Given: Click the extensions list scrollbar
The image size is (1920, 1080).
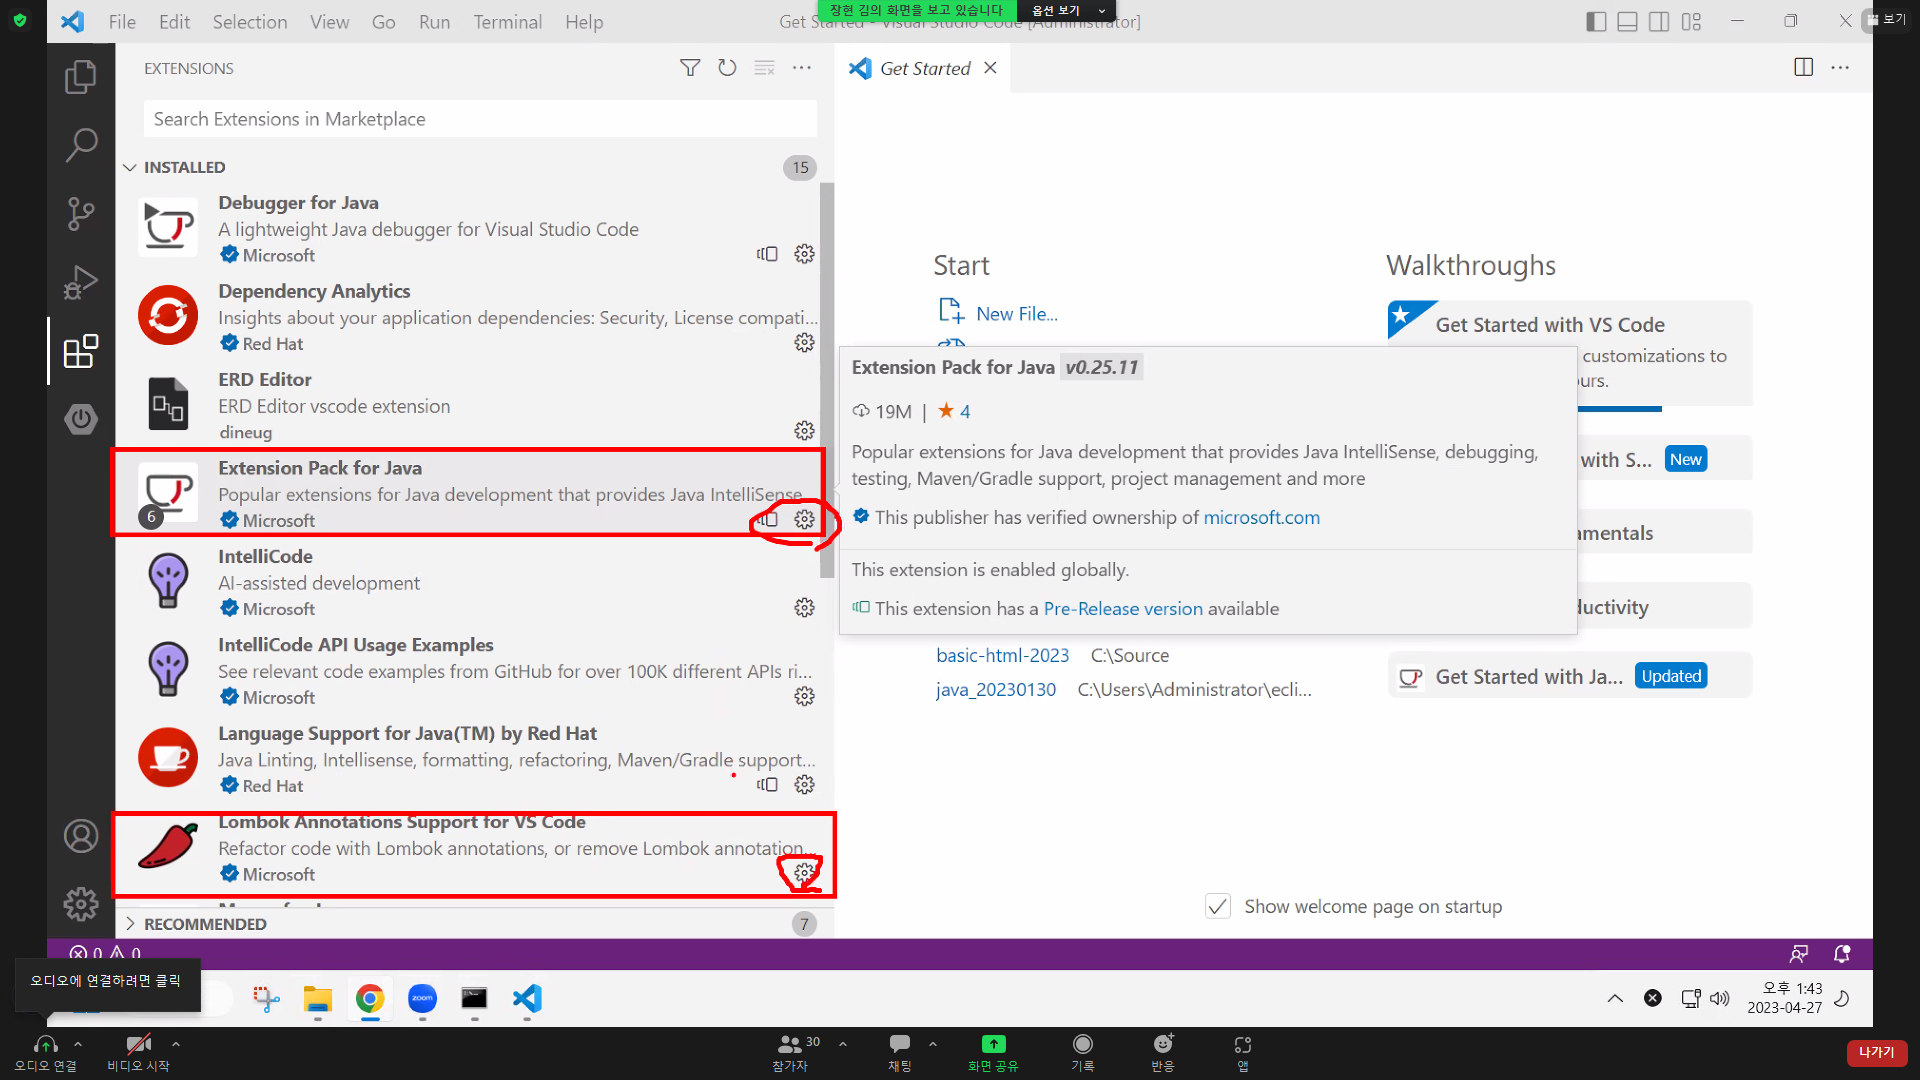Looking at the screenshot, I should coord(826,380).
